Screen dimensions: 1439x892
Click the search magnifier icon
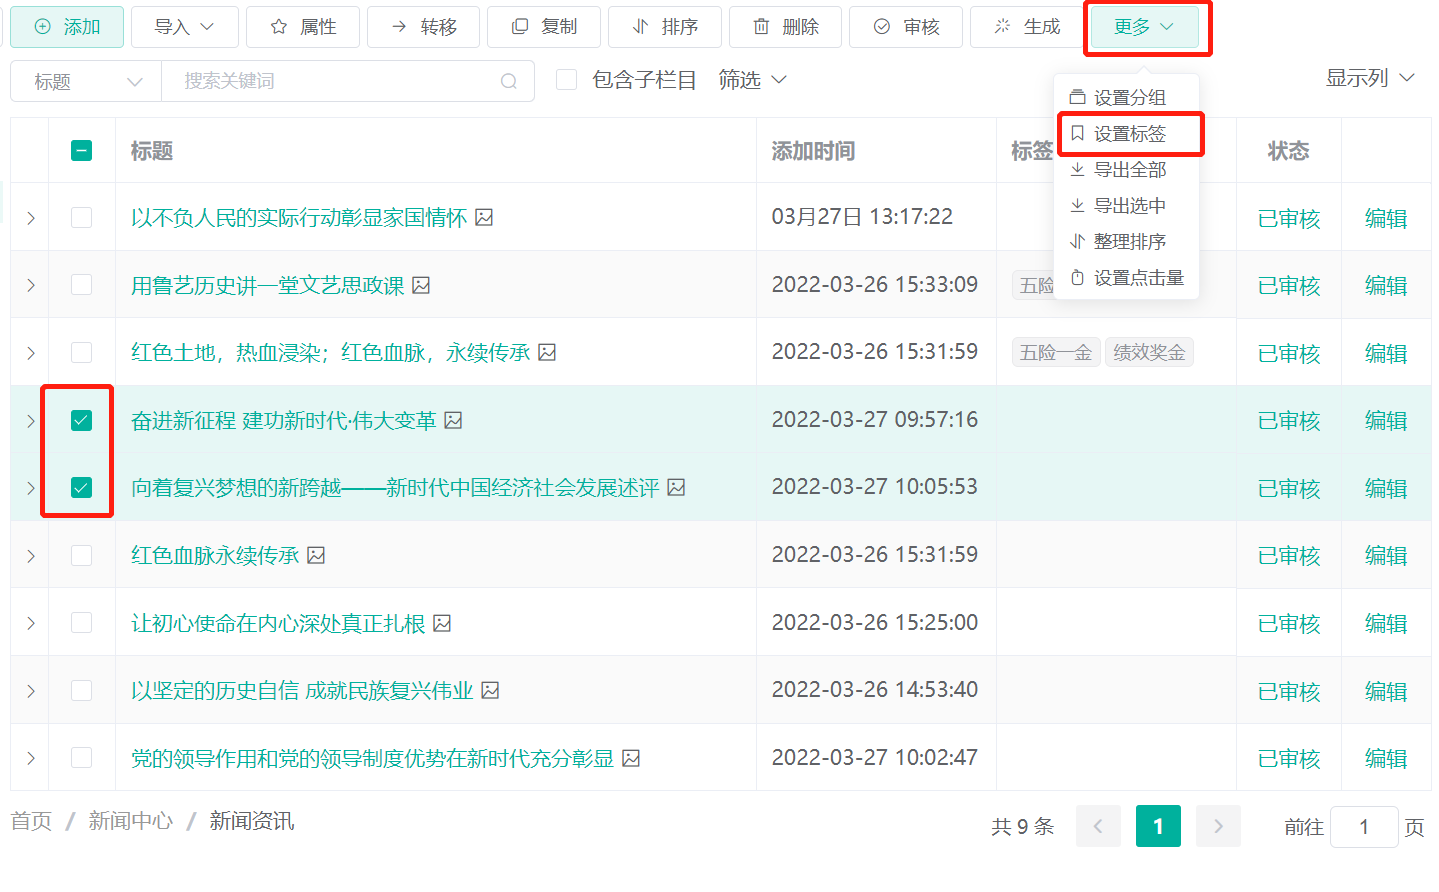(511, 80)
